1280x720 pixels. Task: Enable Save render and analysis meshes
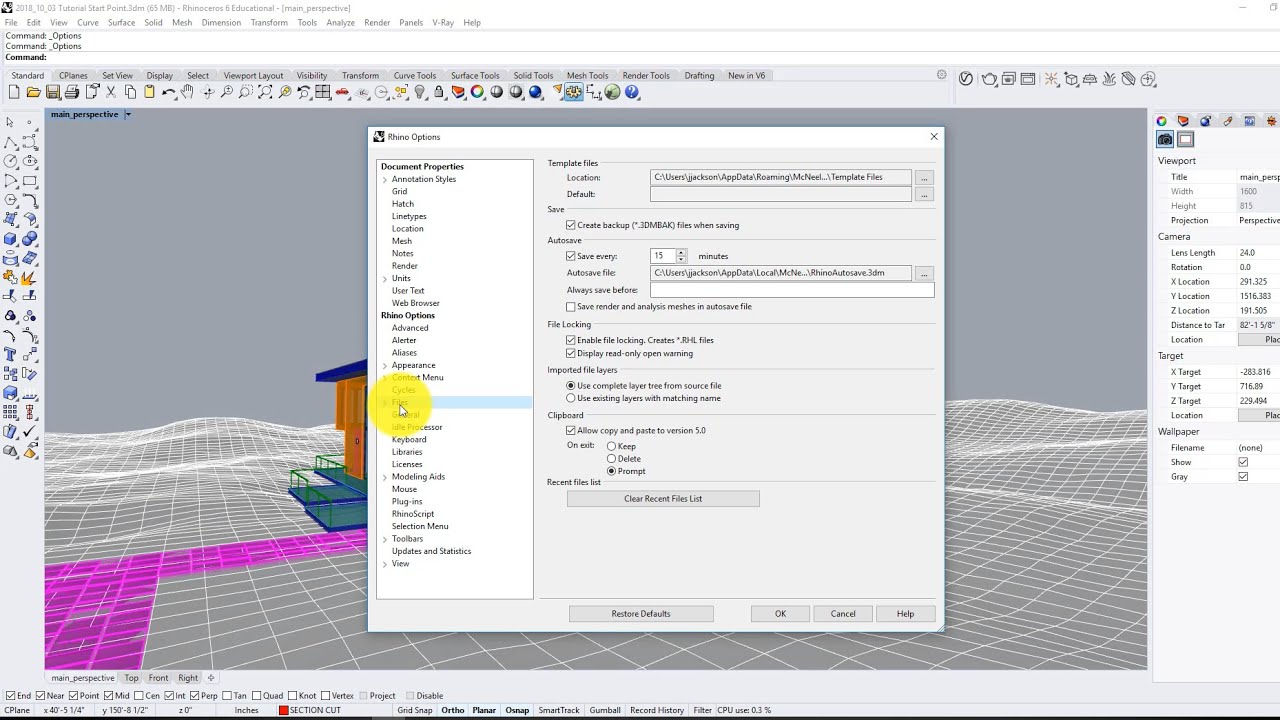point(571,306)
